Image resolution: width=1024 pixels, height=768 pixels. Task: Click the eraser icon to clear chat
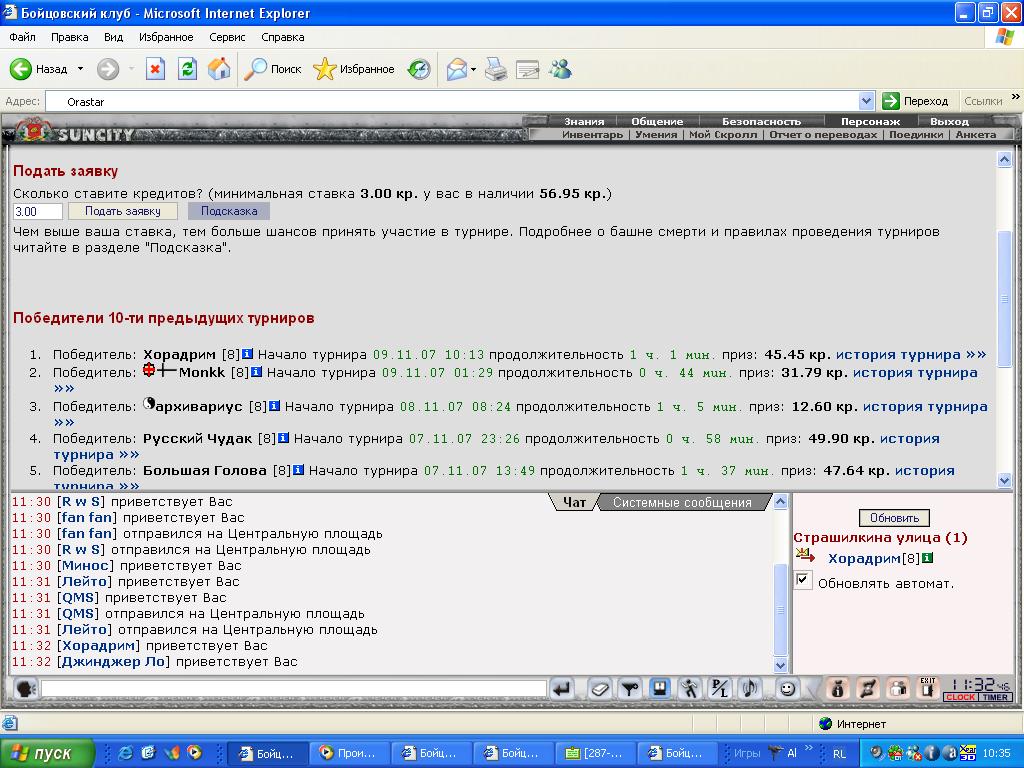tap(599, 688)
